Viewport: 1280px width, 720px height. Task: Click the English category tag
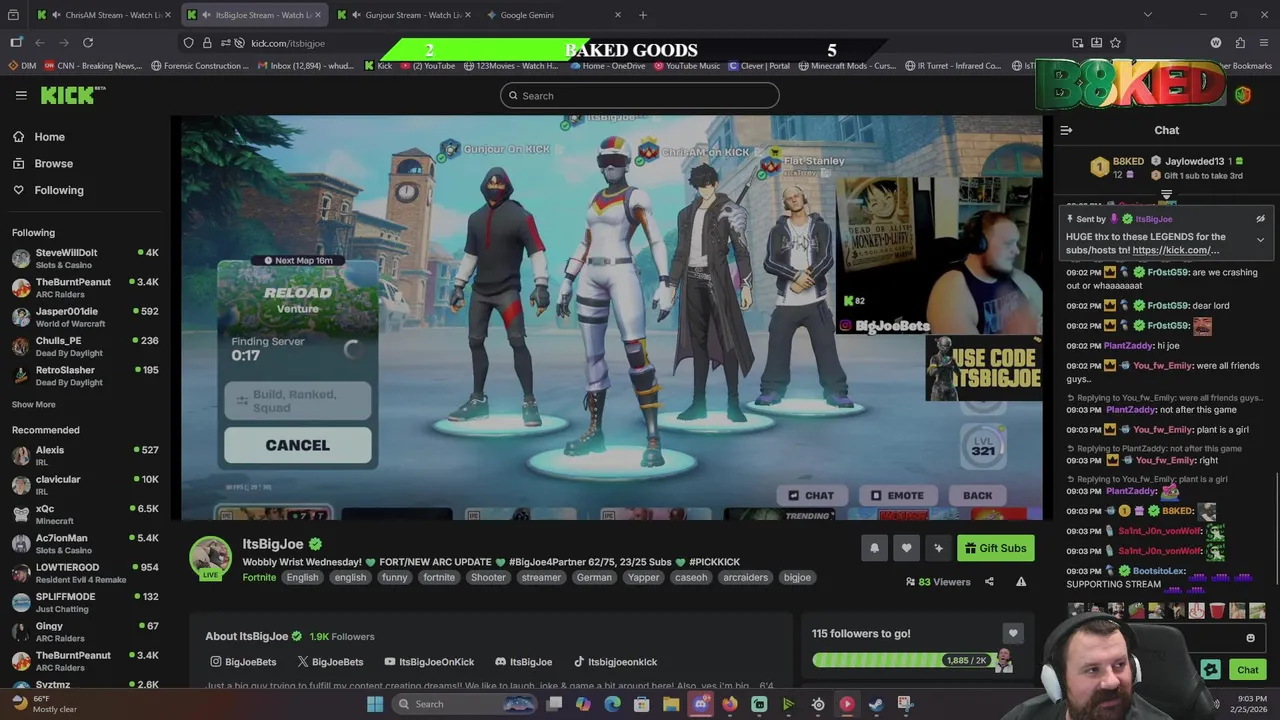pyautogui.click(x=302, y=577)
